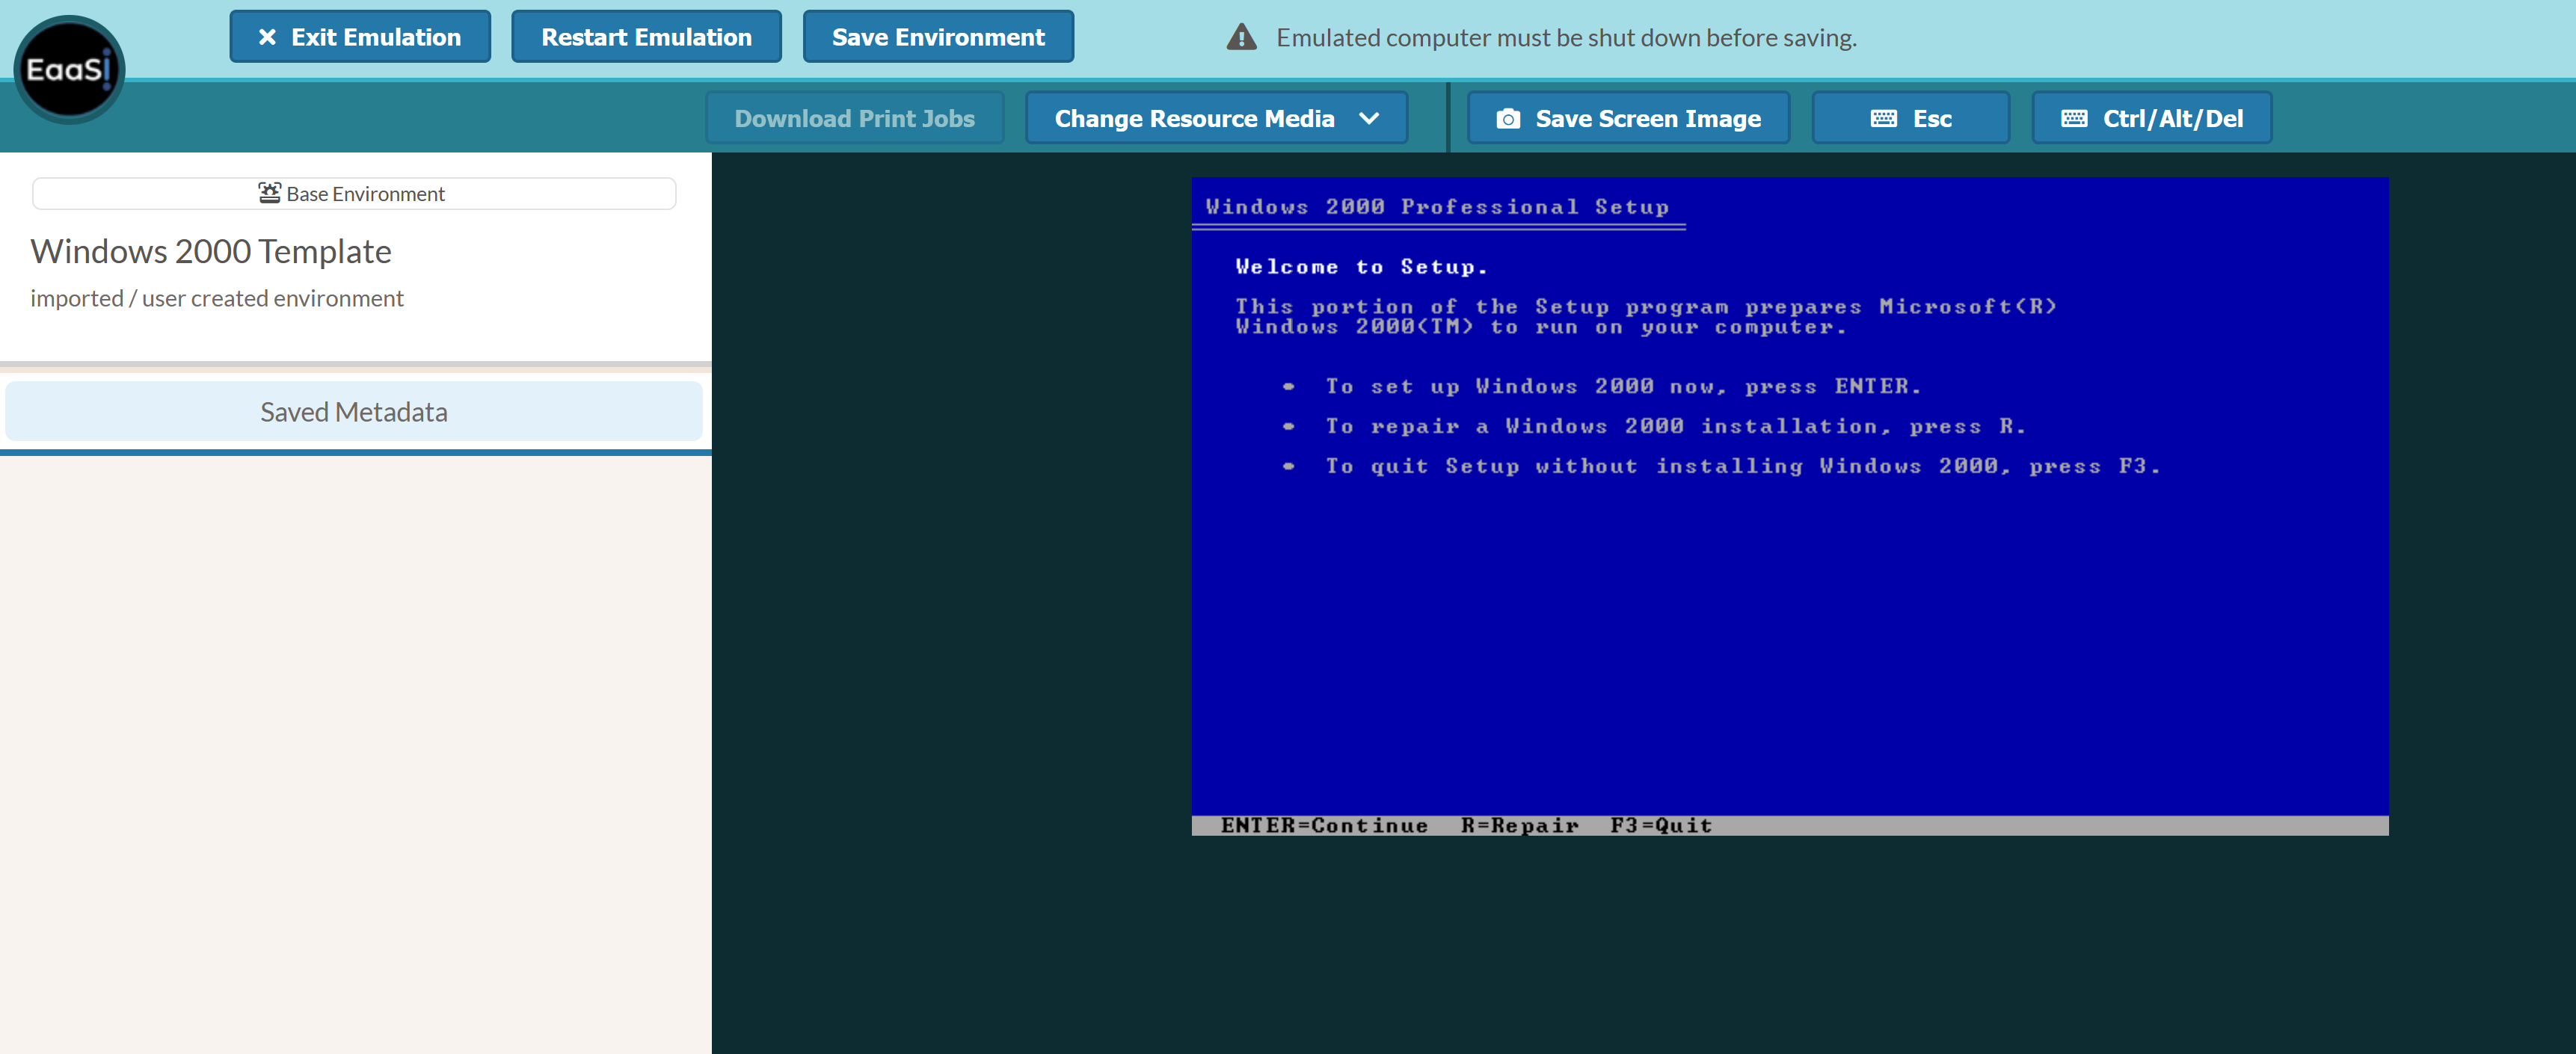Click the warning triangle icon
This screenshot has width=2576, height=1054.
pyautogui.click(x=1241, y=37)
